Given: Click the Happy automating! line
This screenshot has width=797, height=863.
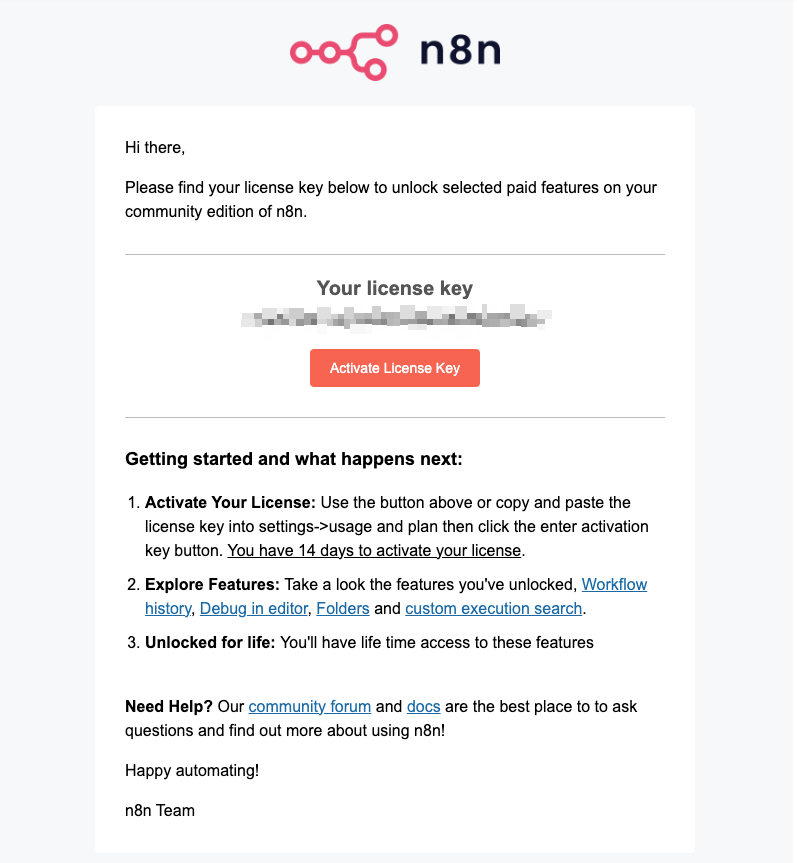Looking at the screenshot, I should coord(192,770).
